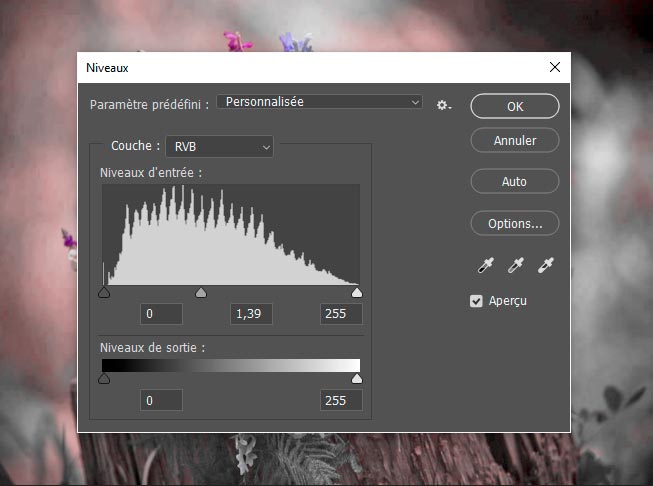
Task: Toggle the Aperçu preview checkbox
Action: pos(477,300)
